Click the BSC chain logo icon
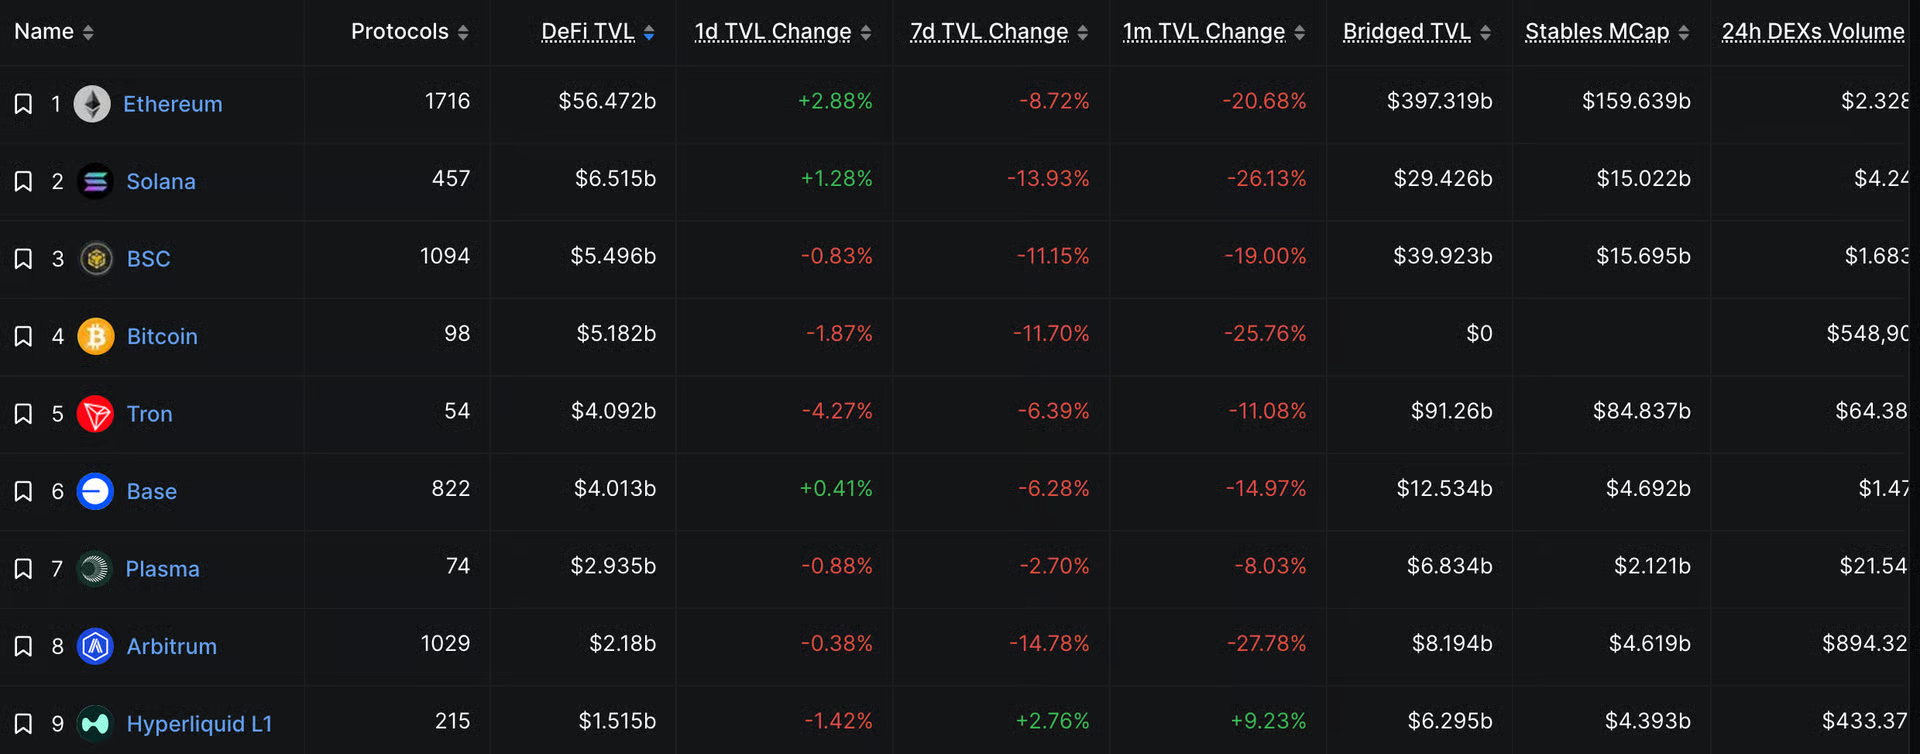This screenshot has width=1920, height=754. [x=96, y=259]
